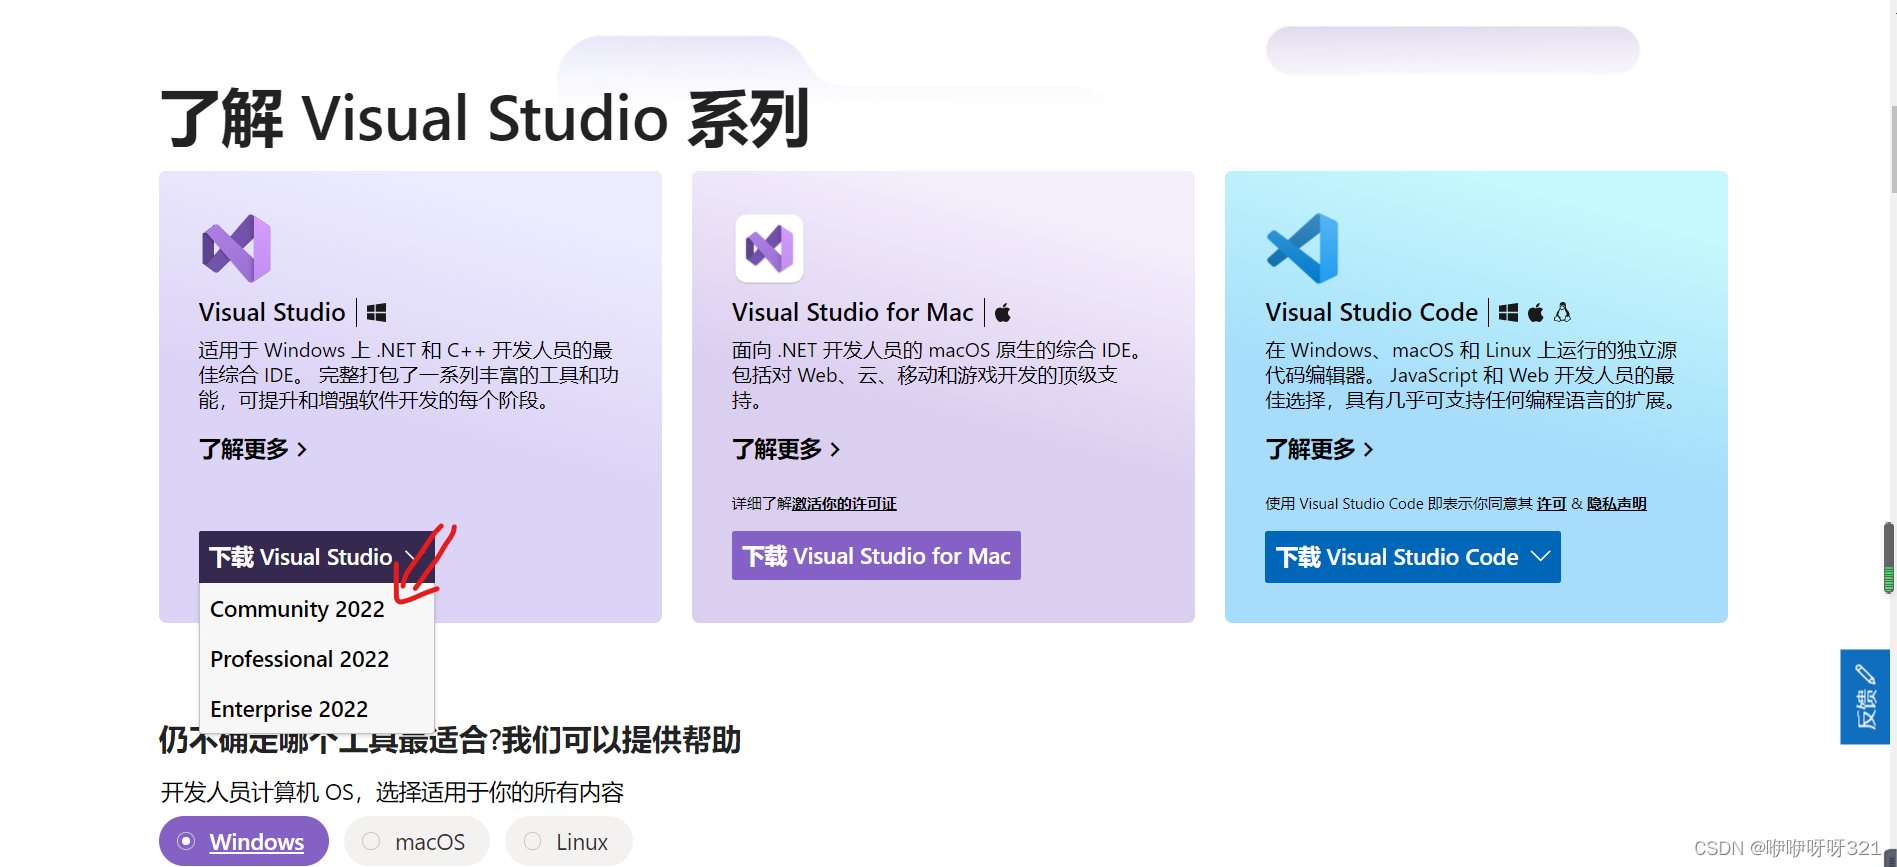Click Windows icon beside Visual Studio Code title
This screenshot has height=867, width=1897.
click(x=1508, y=313)
